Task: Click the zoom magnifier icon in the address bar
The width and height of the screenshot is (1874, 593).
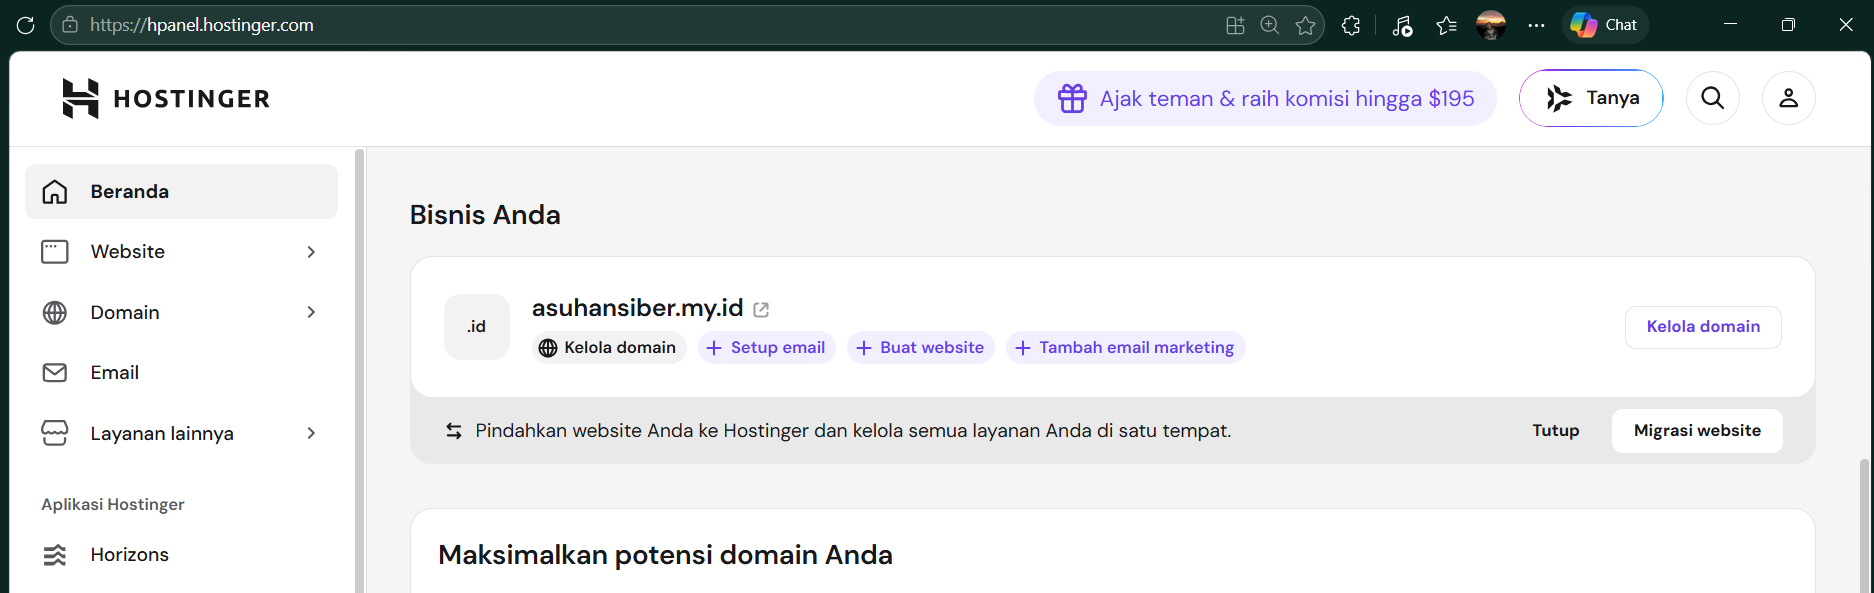Action: pyautogui.click(x=1270, y=25)
